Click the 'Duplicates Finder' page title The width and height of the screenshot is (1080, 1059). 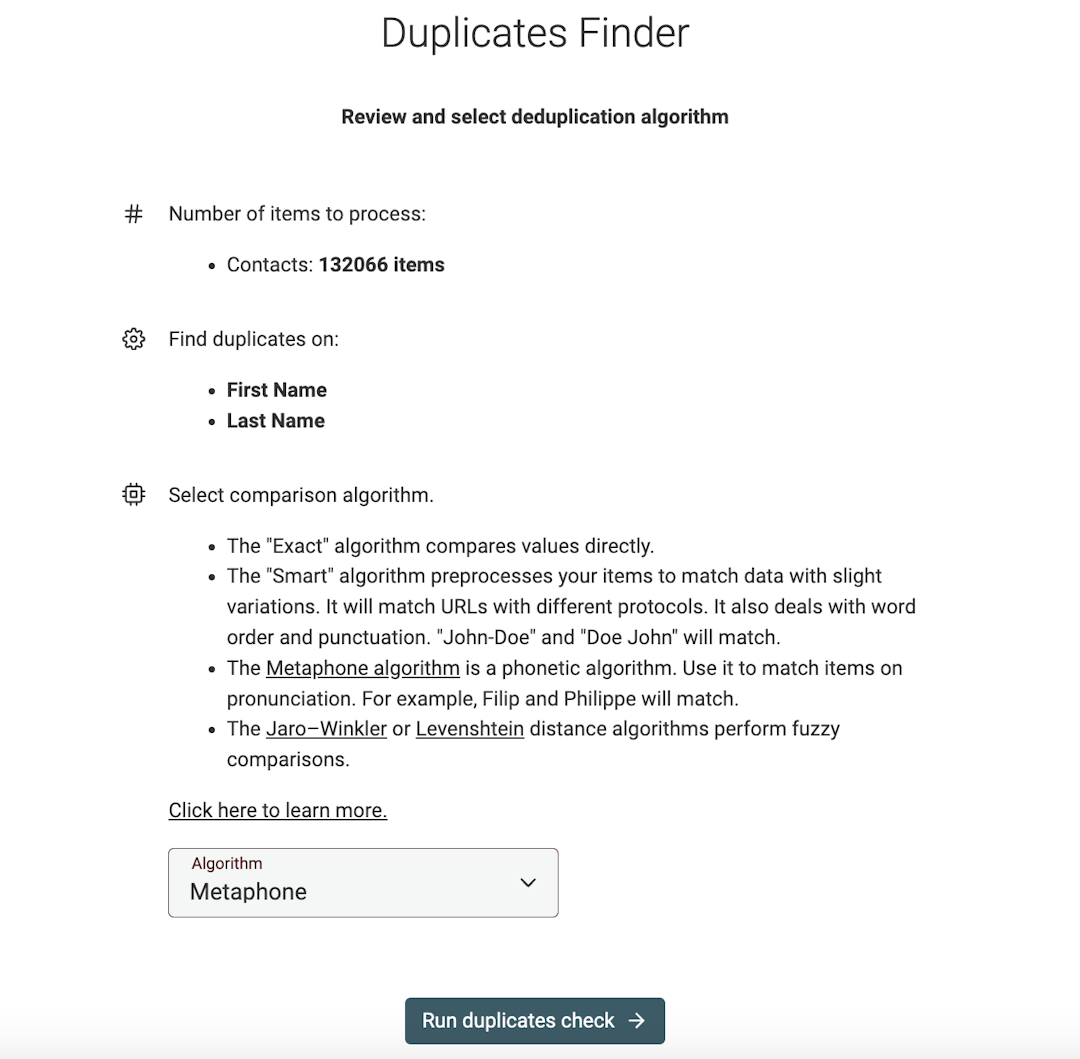[x=534, y=33]
